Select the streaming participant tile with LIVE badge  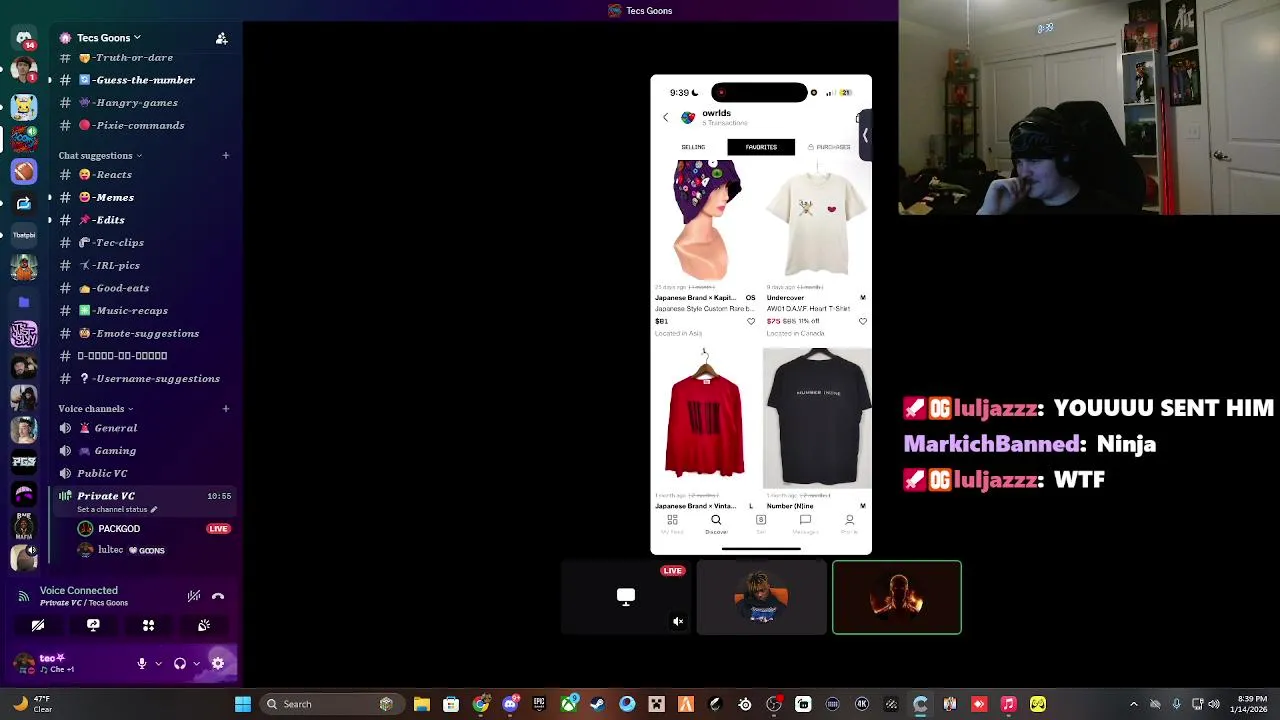point(625,598)
